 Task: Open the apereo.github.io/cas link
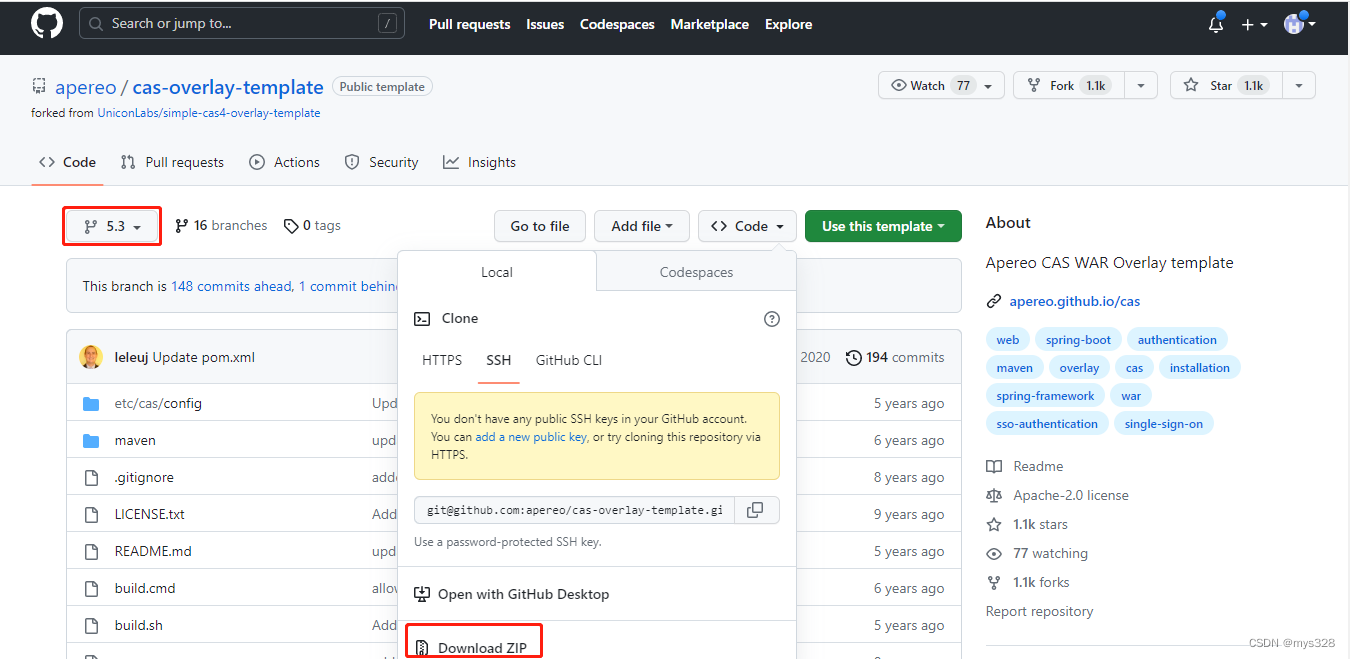pyautogui.click(x=1074, y=301)
